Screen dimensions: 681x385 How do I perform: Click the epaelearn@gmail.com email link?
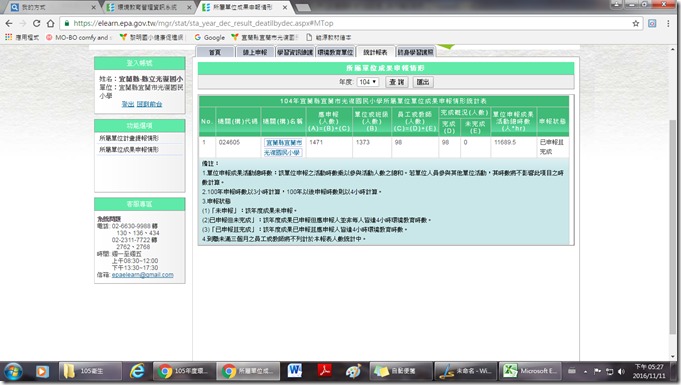[x=142, y=275]
